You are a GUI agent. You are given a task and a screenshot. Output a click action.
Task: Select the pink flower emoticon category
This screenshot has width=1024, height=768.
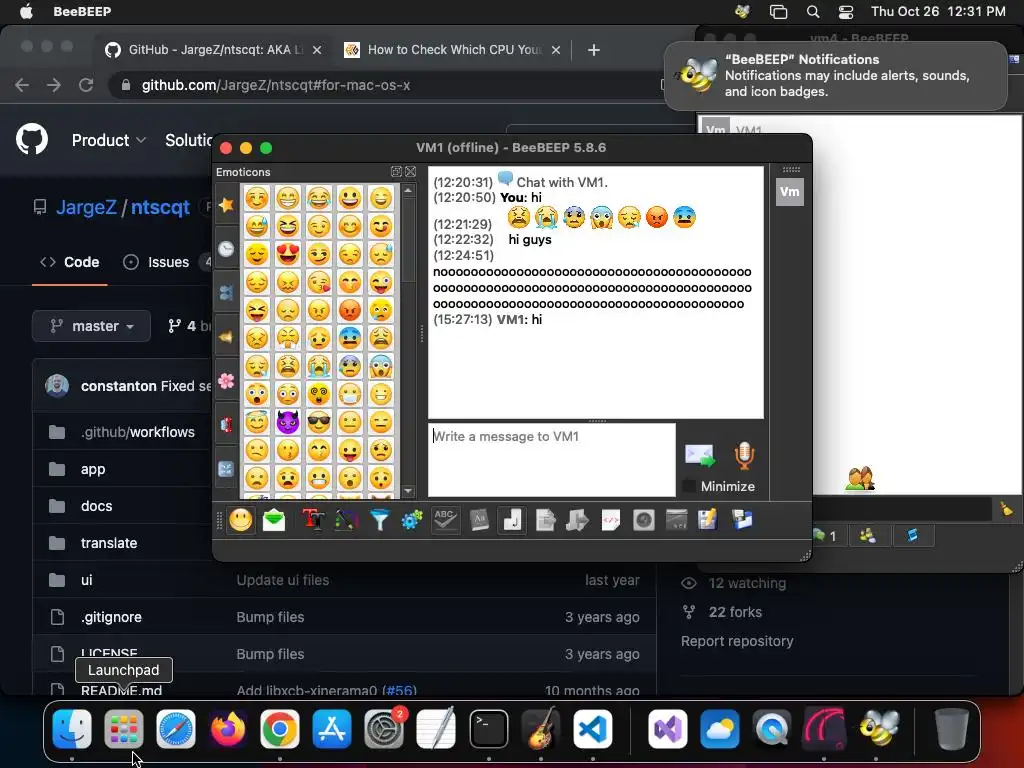226,381
